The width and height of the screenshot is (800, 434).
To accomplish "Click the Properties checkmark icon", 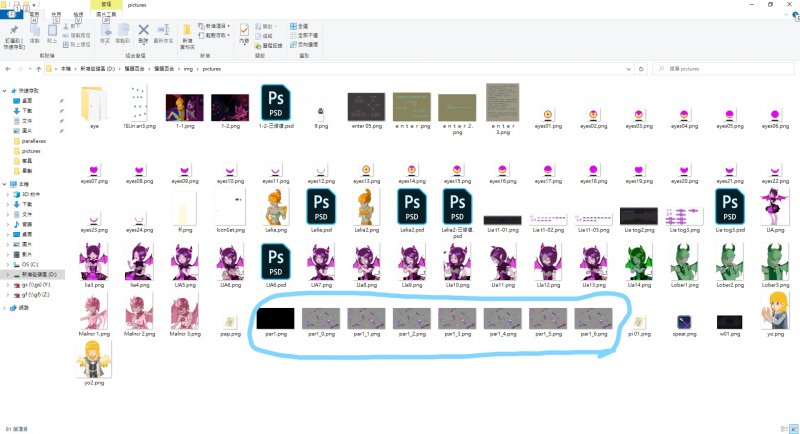I will [244, 30].
